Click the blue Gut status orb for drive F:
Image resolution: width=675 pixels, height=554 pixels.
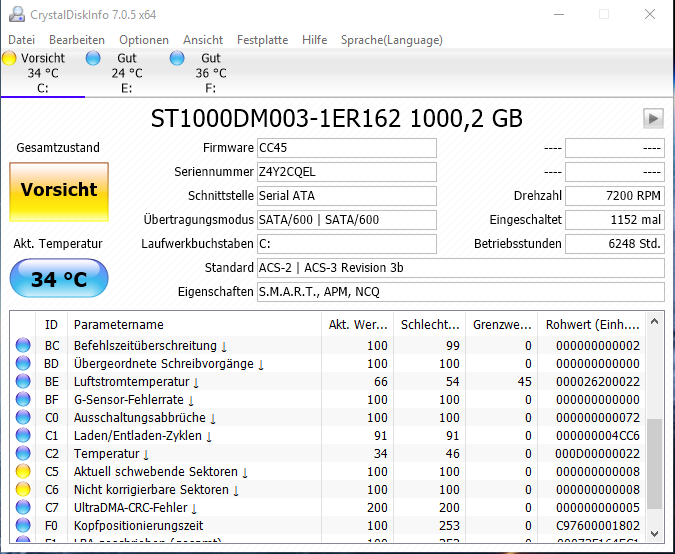tap(177, 58)
